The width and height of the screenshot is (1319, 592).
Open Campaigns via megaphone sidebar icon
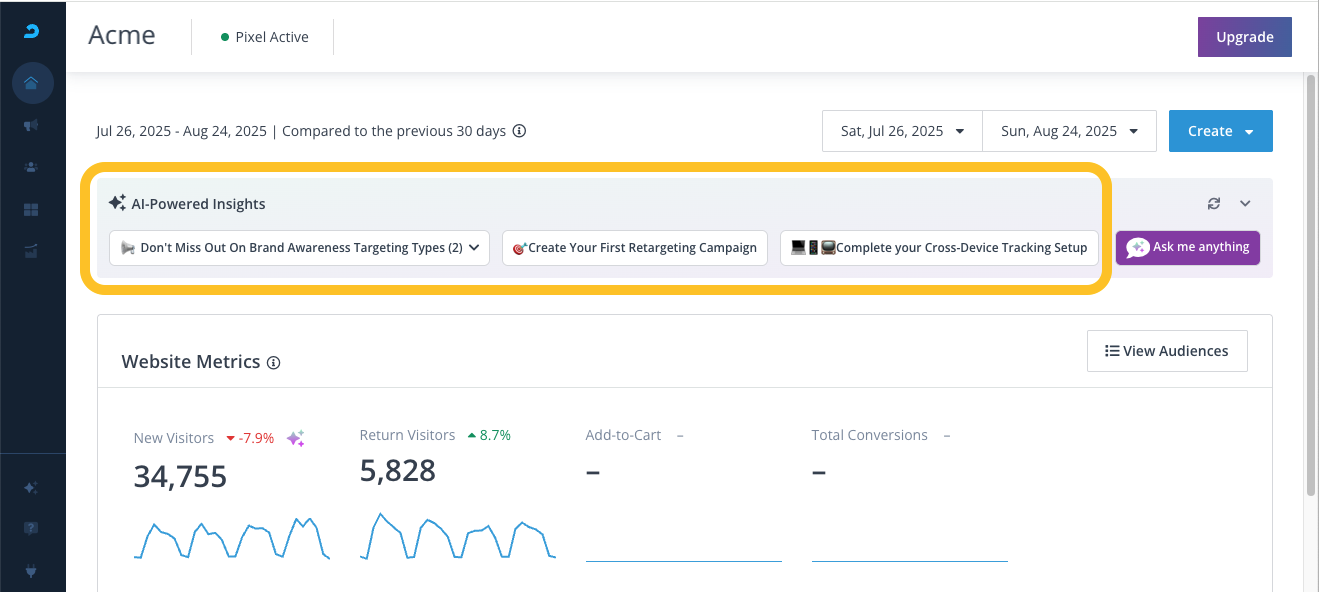pos(32,126)
